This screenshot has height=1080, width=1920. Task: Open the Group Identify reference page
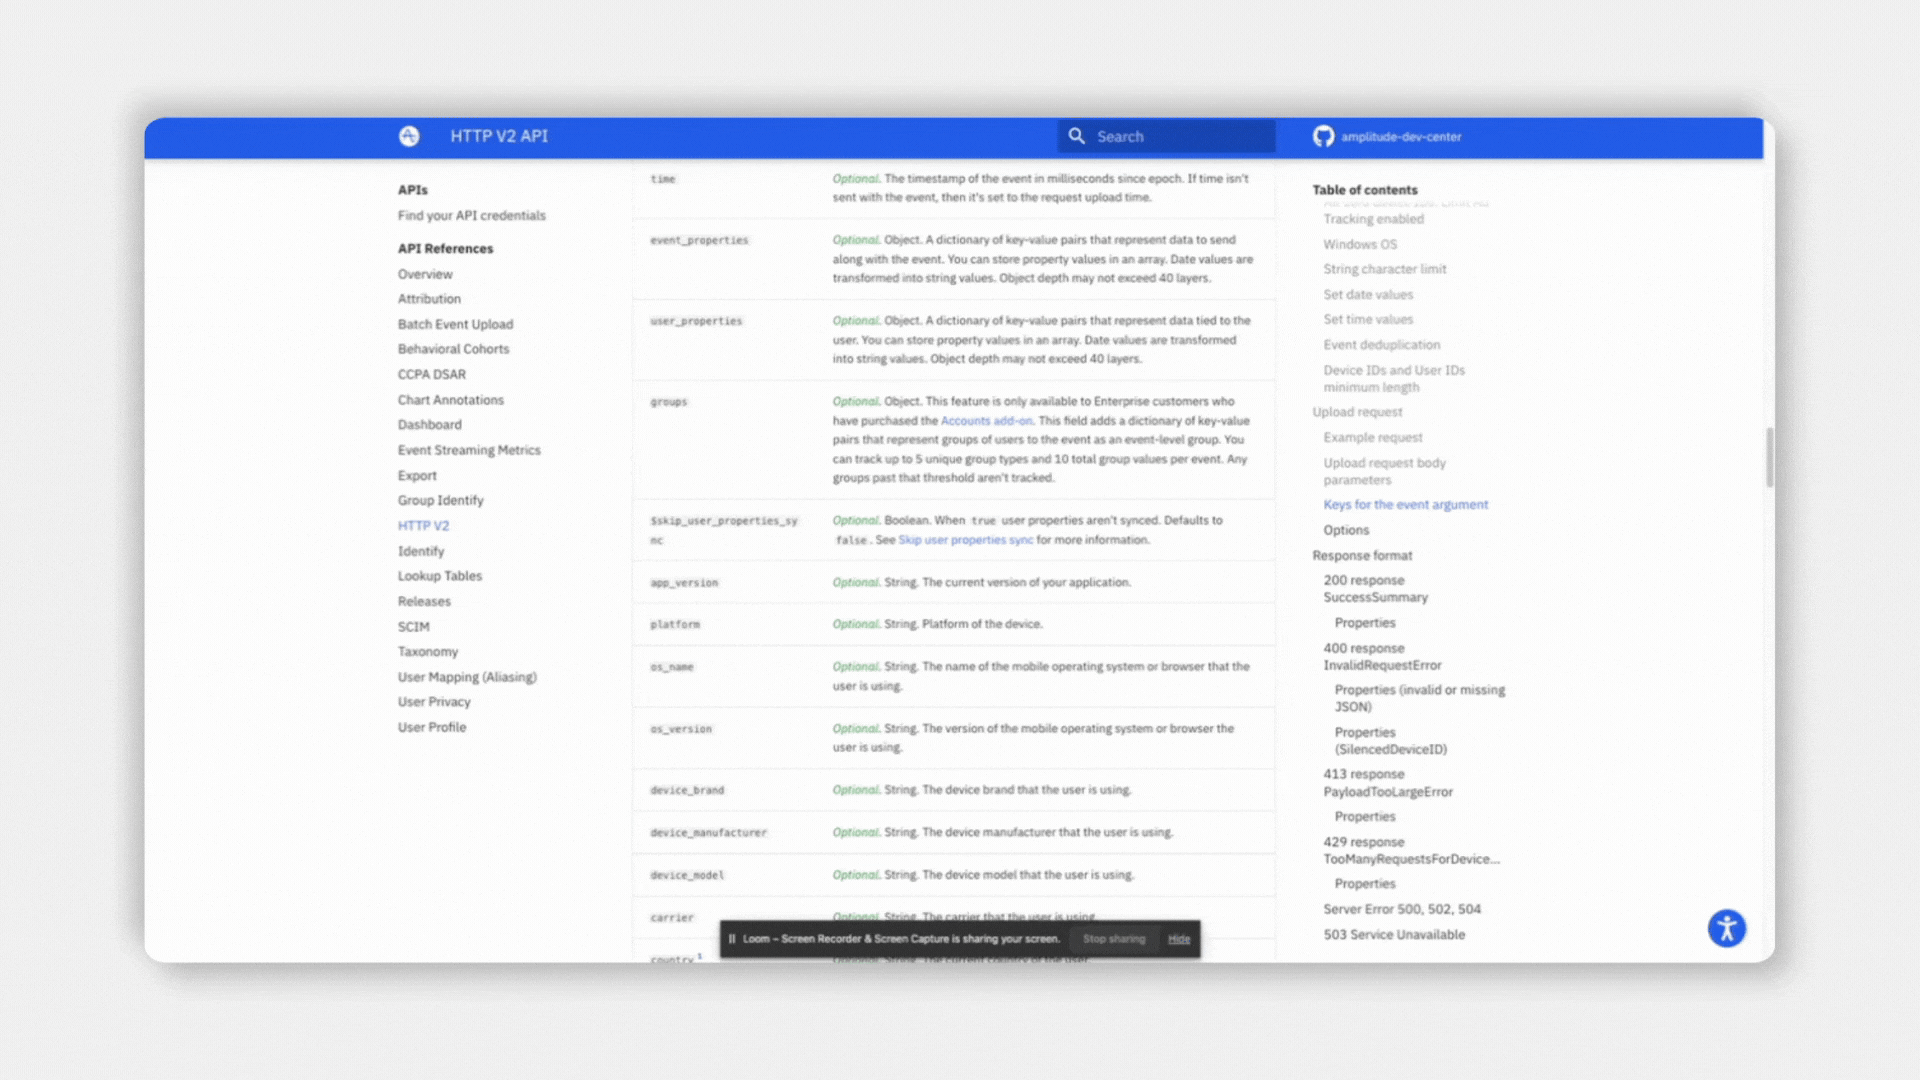pyautogui.click(x=440, y=500)
